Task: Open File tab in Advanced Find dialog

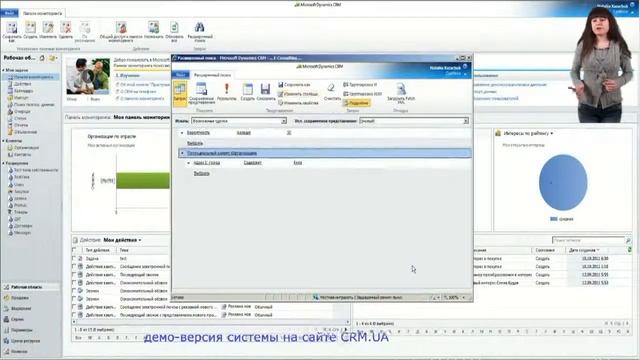Action: pyautogui.click(x=180, y=75)
